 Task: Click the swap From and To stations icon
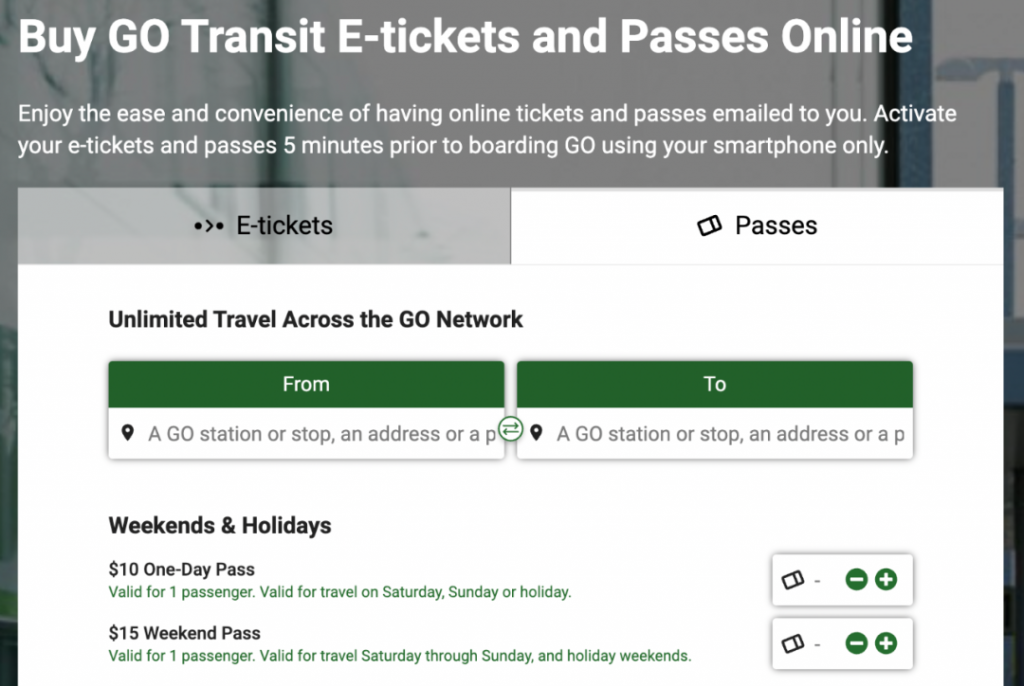(x=511, y=429)
